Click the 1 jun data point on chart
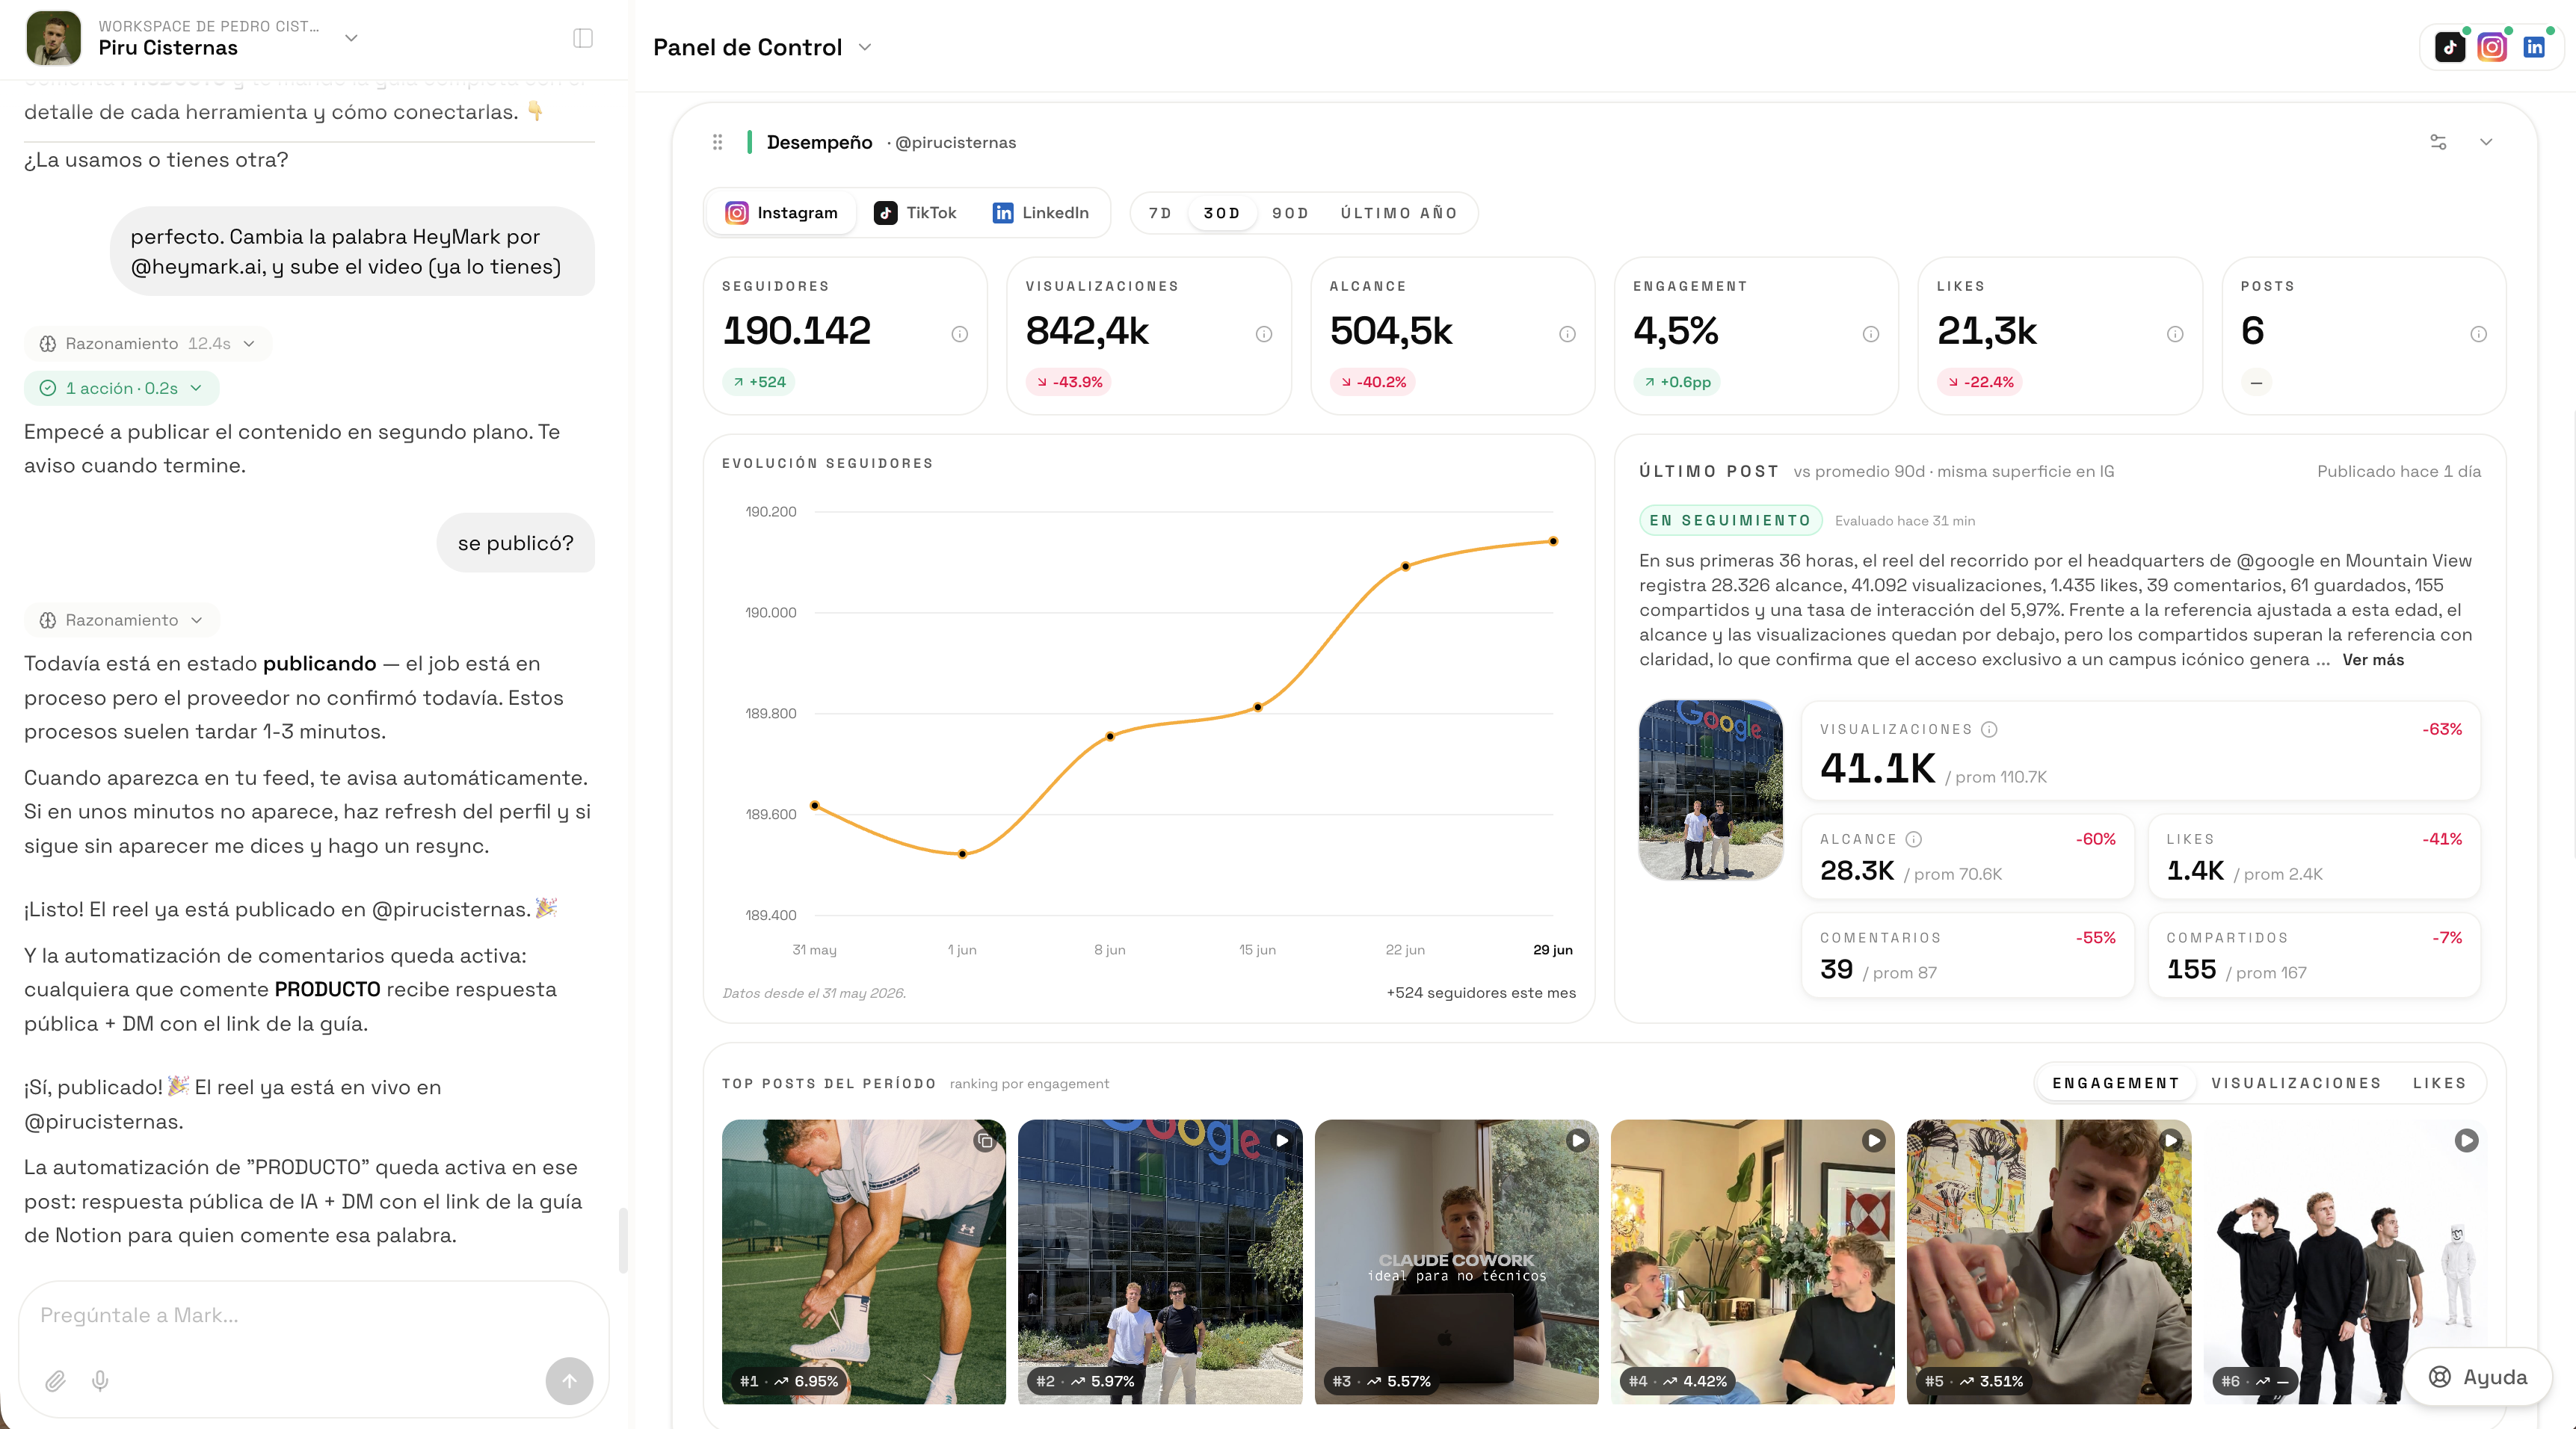Screen dimensions: 2576x1429 pyautogui.click(x=962, y=854)
